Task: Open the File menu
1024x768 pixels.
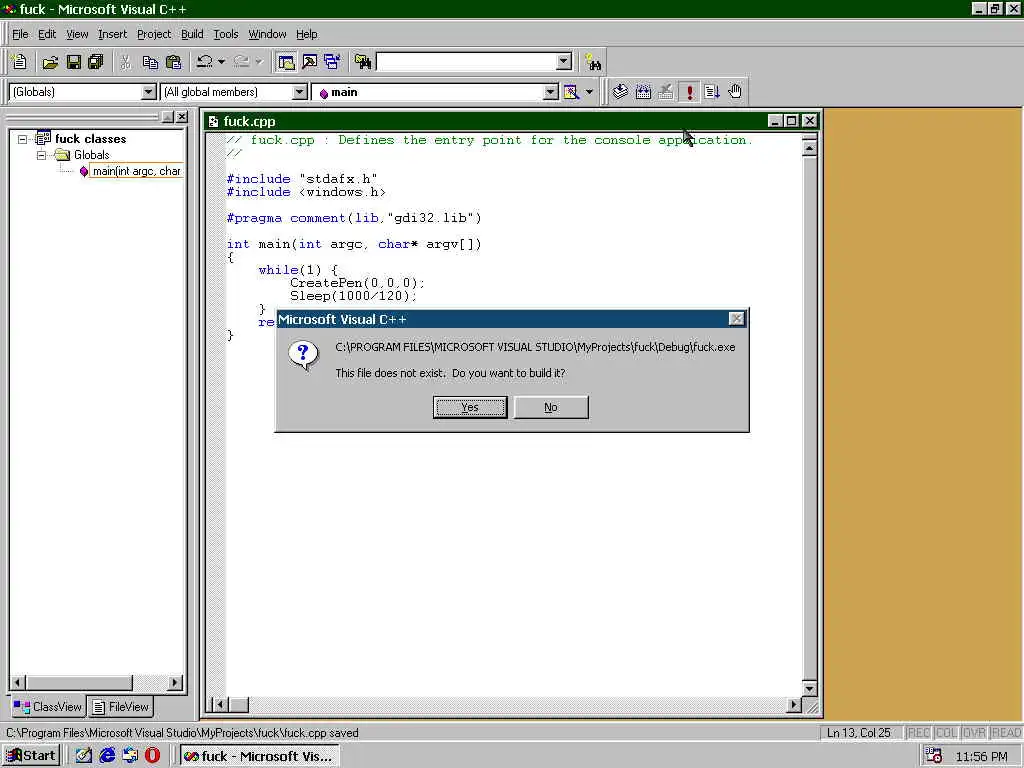Action: [20, 34]
